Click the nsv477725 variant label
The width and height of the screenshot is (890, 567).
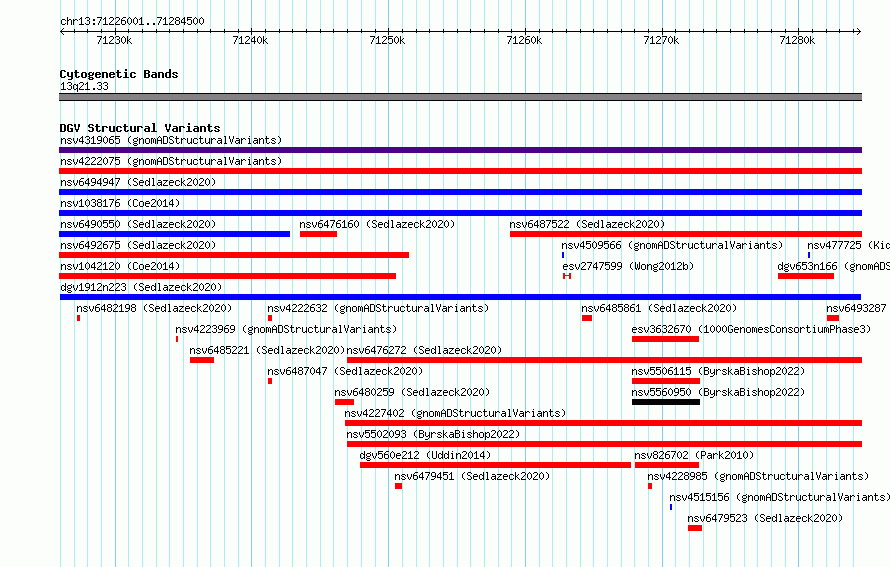click(849, 245)
